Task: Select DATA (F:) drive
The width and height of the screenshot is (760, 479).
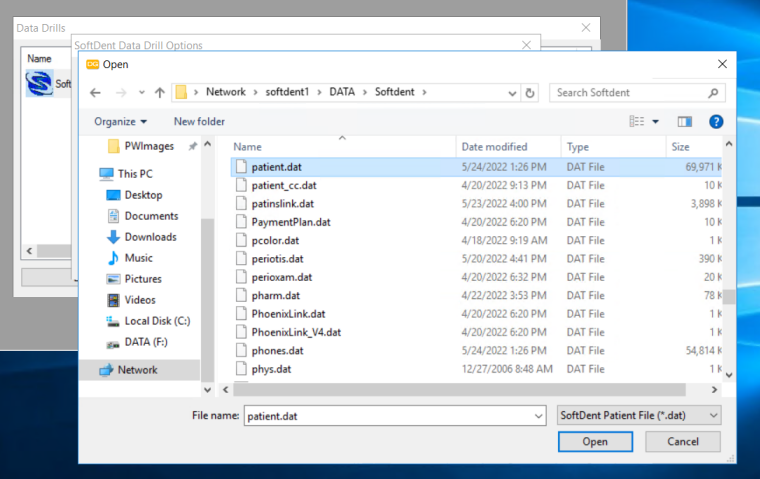Action: (x=146, y=342)
